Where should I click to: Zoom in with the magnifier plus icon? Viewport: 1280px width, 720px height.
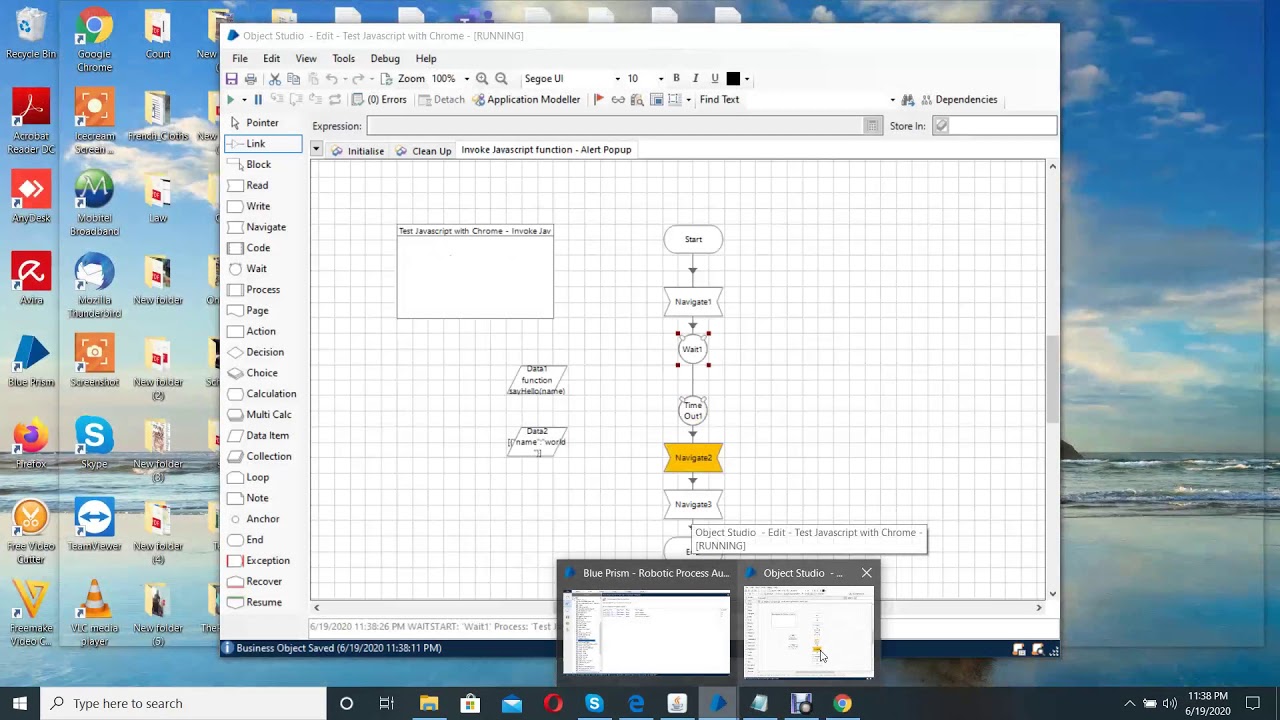coord(482,79)
